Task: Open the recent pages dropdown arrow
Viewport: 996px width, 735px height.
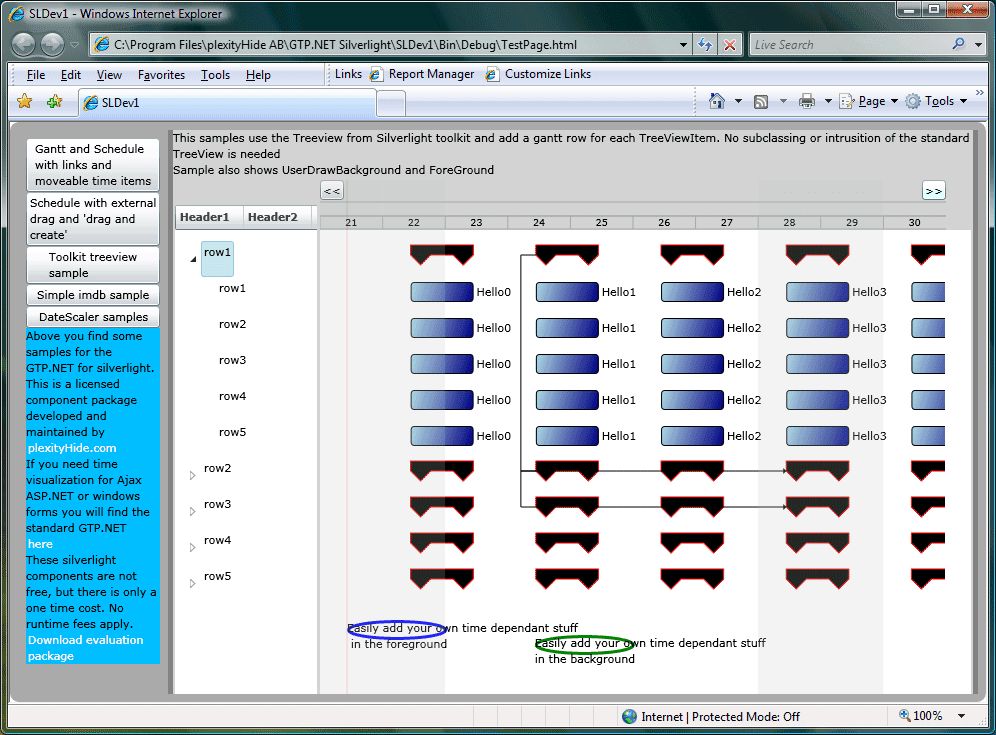Action: (74, 45)
